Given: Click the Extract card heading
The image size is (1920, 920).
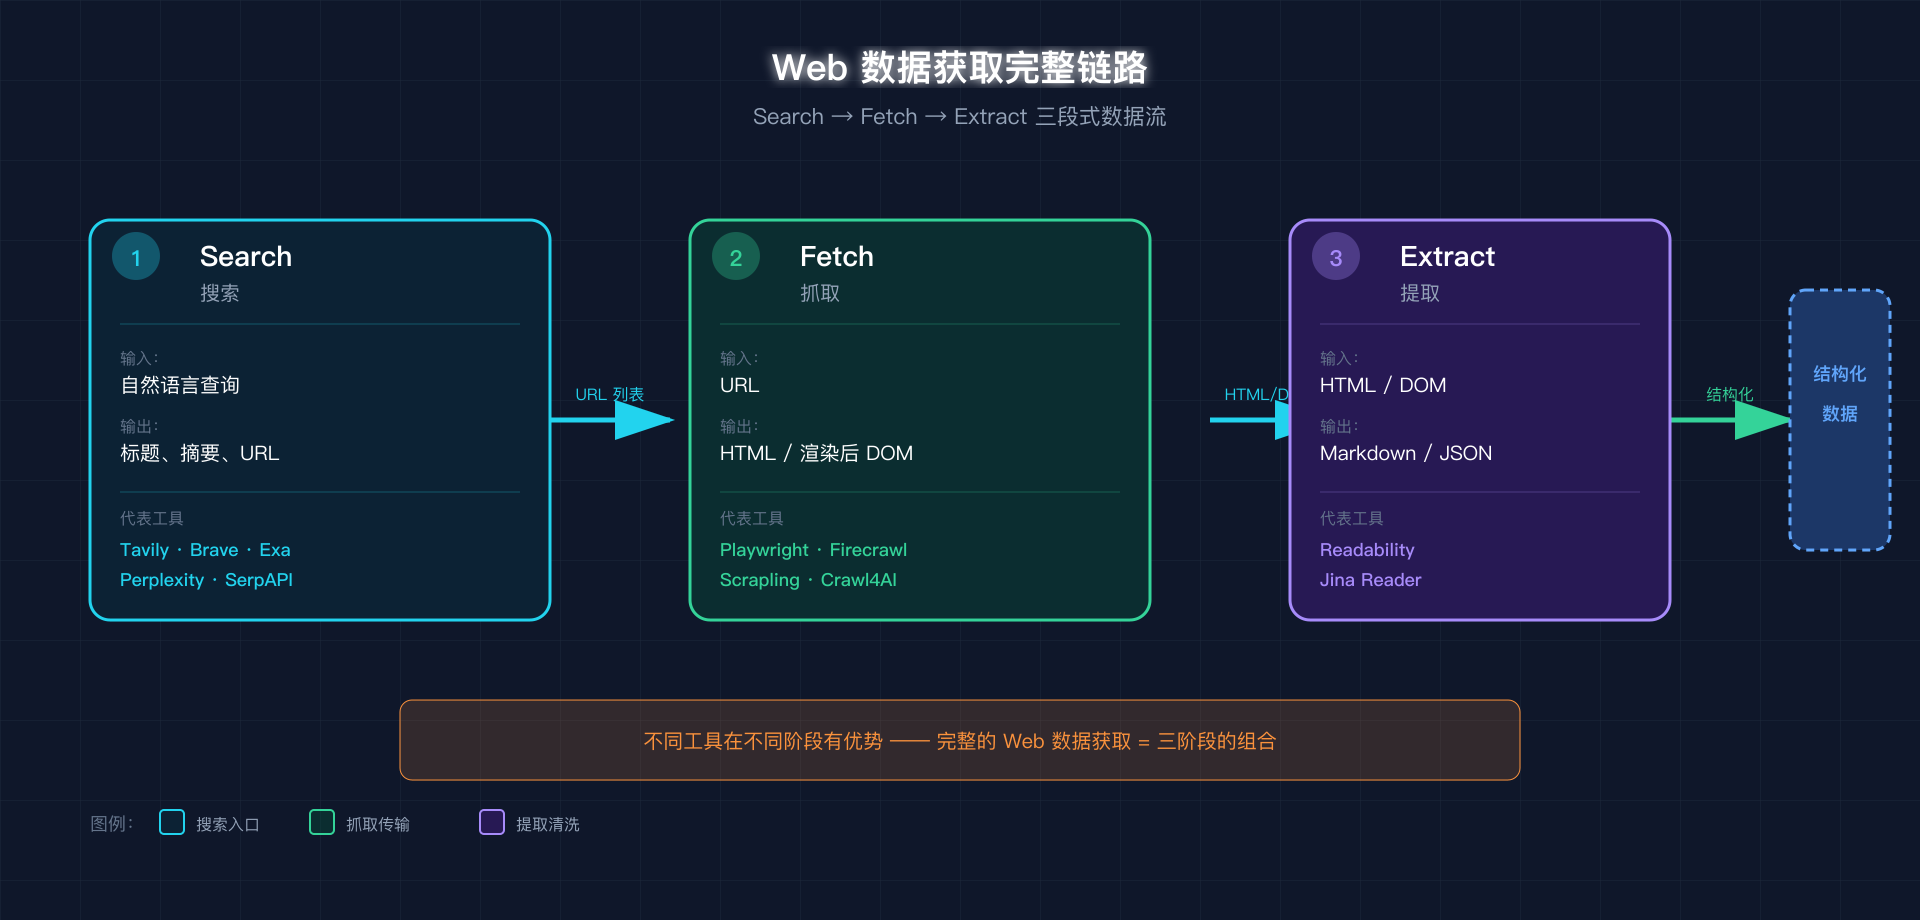Looking at the screenshot, I should [1447, 257].
